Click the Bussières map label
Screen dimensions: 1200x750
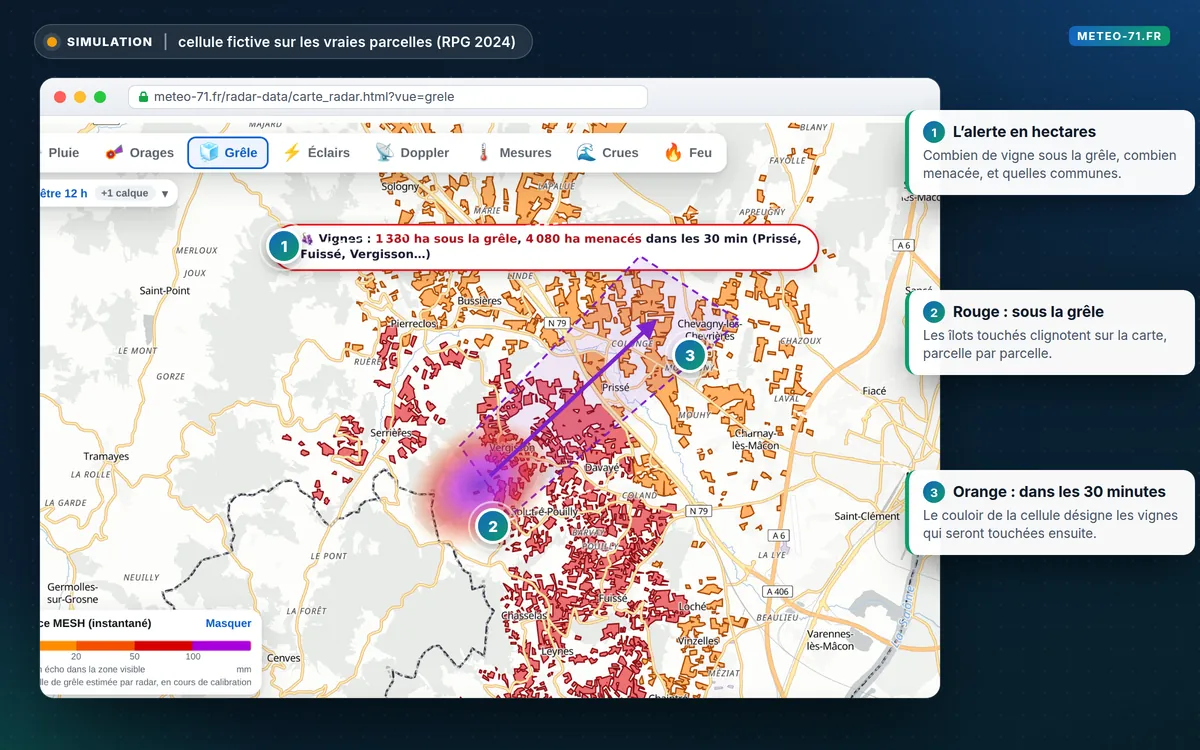pyautogui.click(x=479, y=300)
